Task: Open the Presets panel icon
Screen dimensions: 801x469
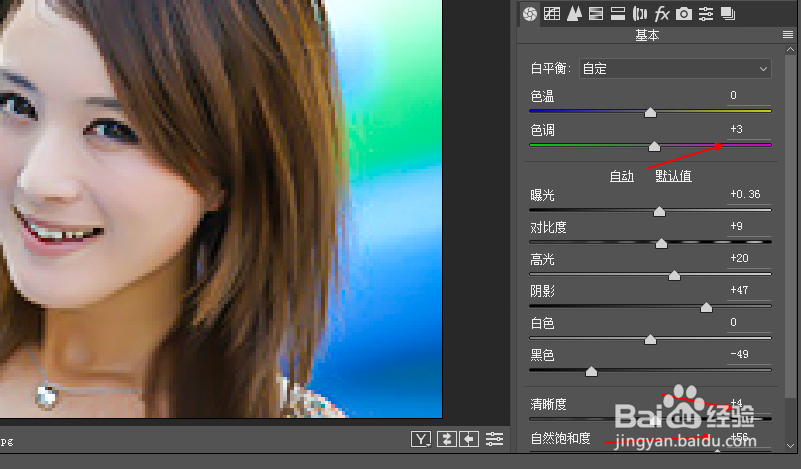Action: 706,14
